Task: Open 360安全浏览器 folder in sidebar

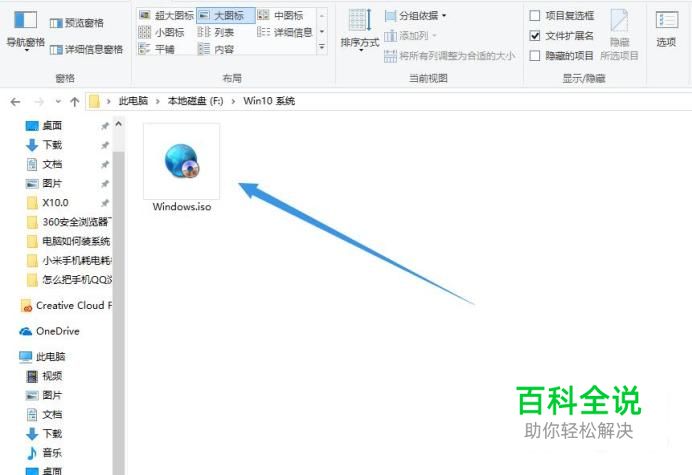Action: pos(68,222)
